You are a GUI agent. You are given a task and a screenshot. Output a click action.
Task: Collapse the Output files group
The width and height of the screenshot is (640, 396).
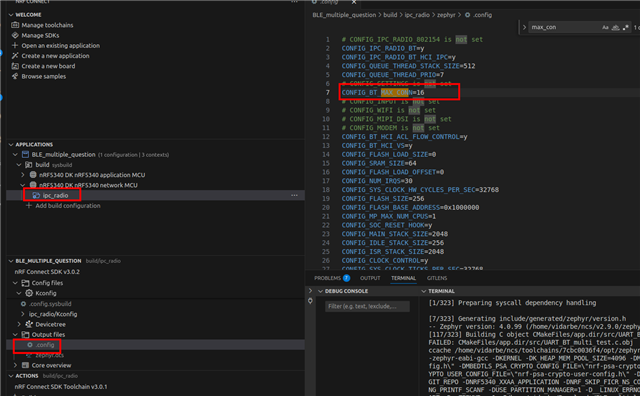(x=16, y=334)
